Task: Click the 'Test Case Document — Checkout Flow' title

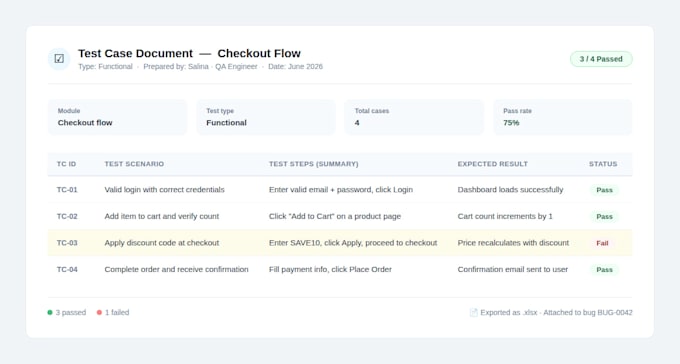Action: 190,53
